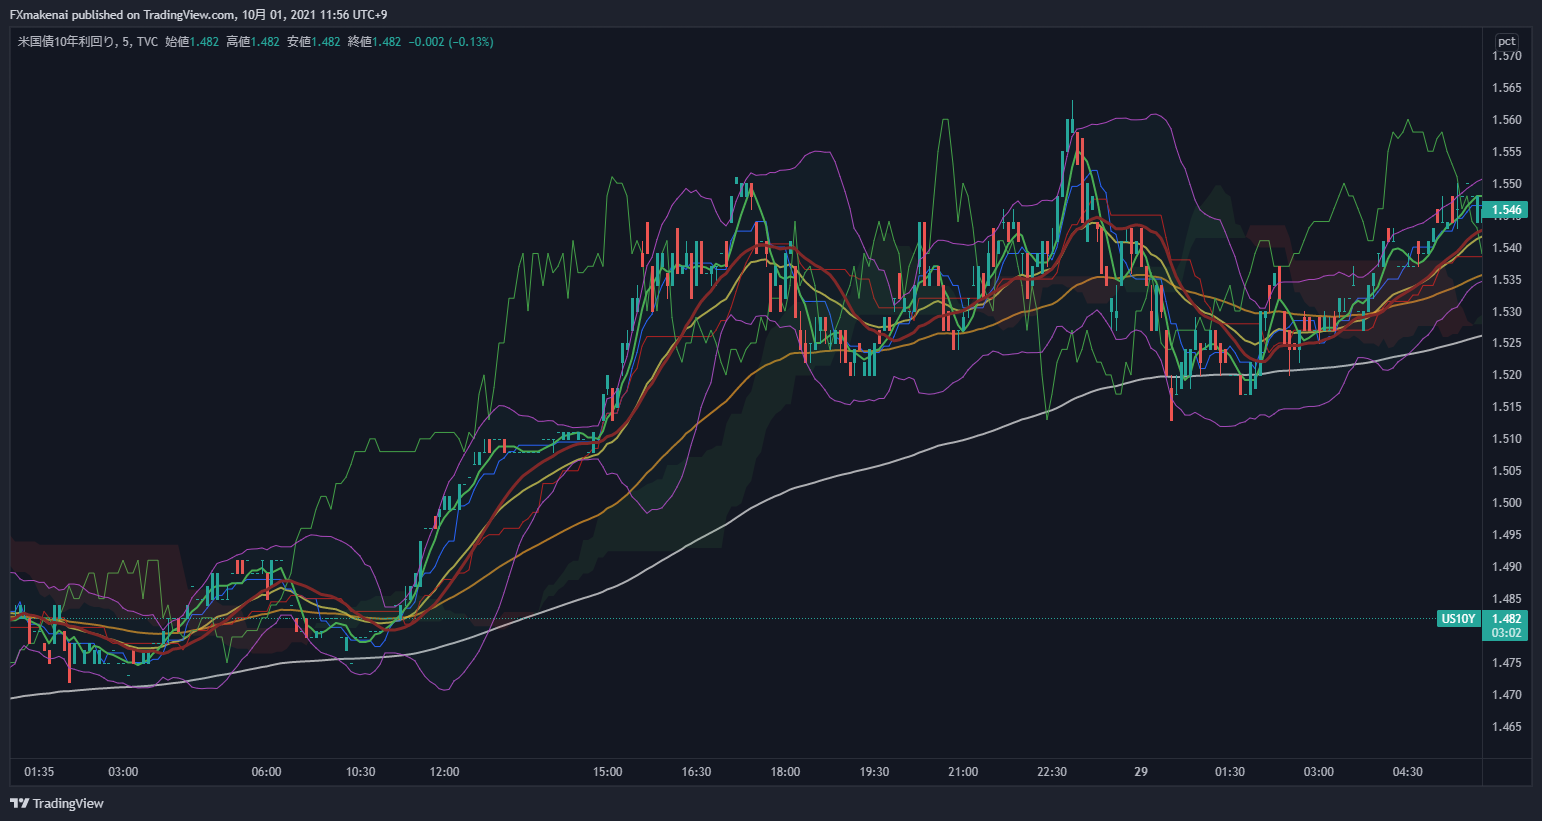Click the 始値1.482 open value

[x=192, y=42]
